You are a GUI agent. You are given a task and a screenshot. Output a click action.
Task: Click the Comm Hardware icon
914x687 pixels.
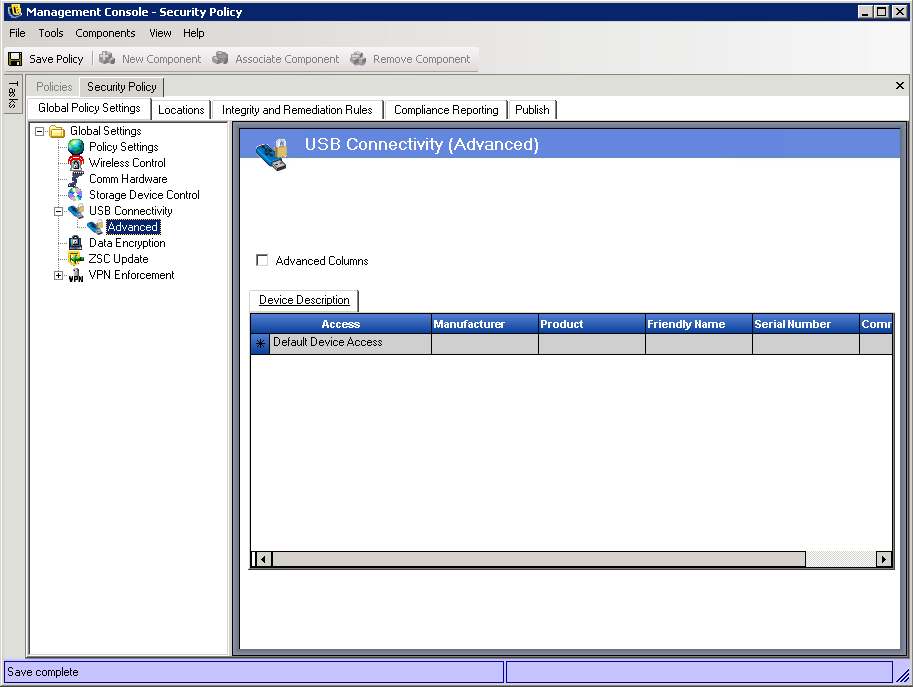pos(76,179)
